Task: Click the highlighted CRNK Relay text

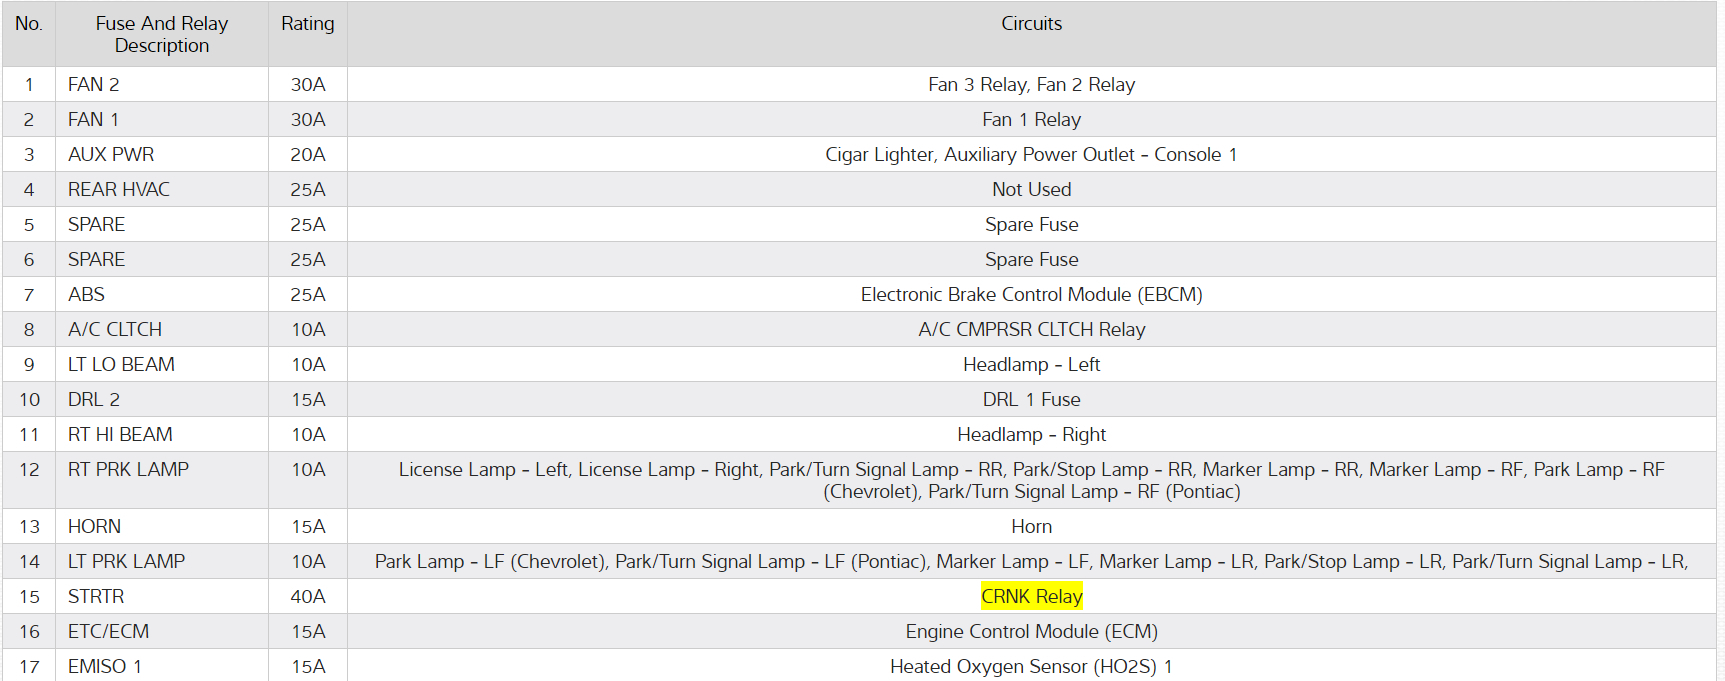Action: (x=1031, y=596)
